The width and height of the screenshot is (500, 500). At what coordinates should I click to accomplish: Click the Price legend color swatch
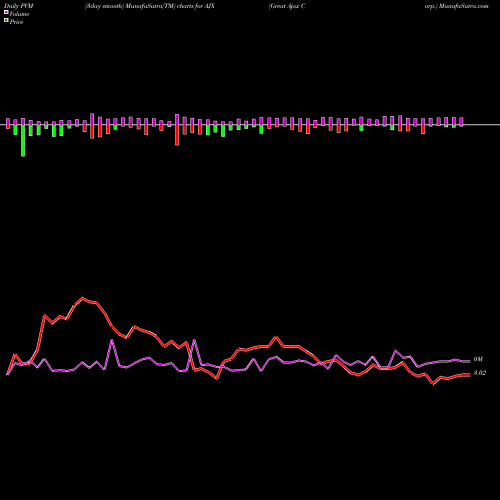click(x=6, y=21)
